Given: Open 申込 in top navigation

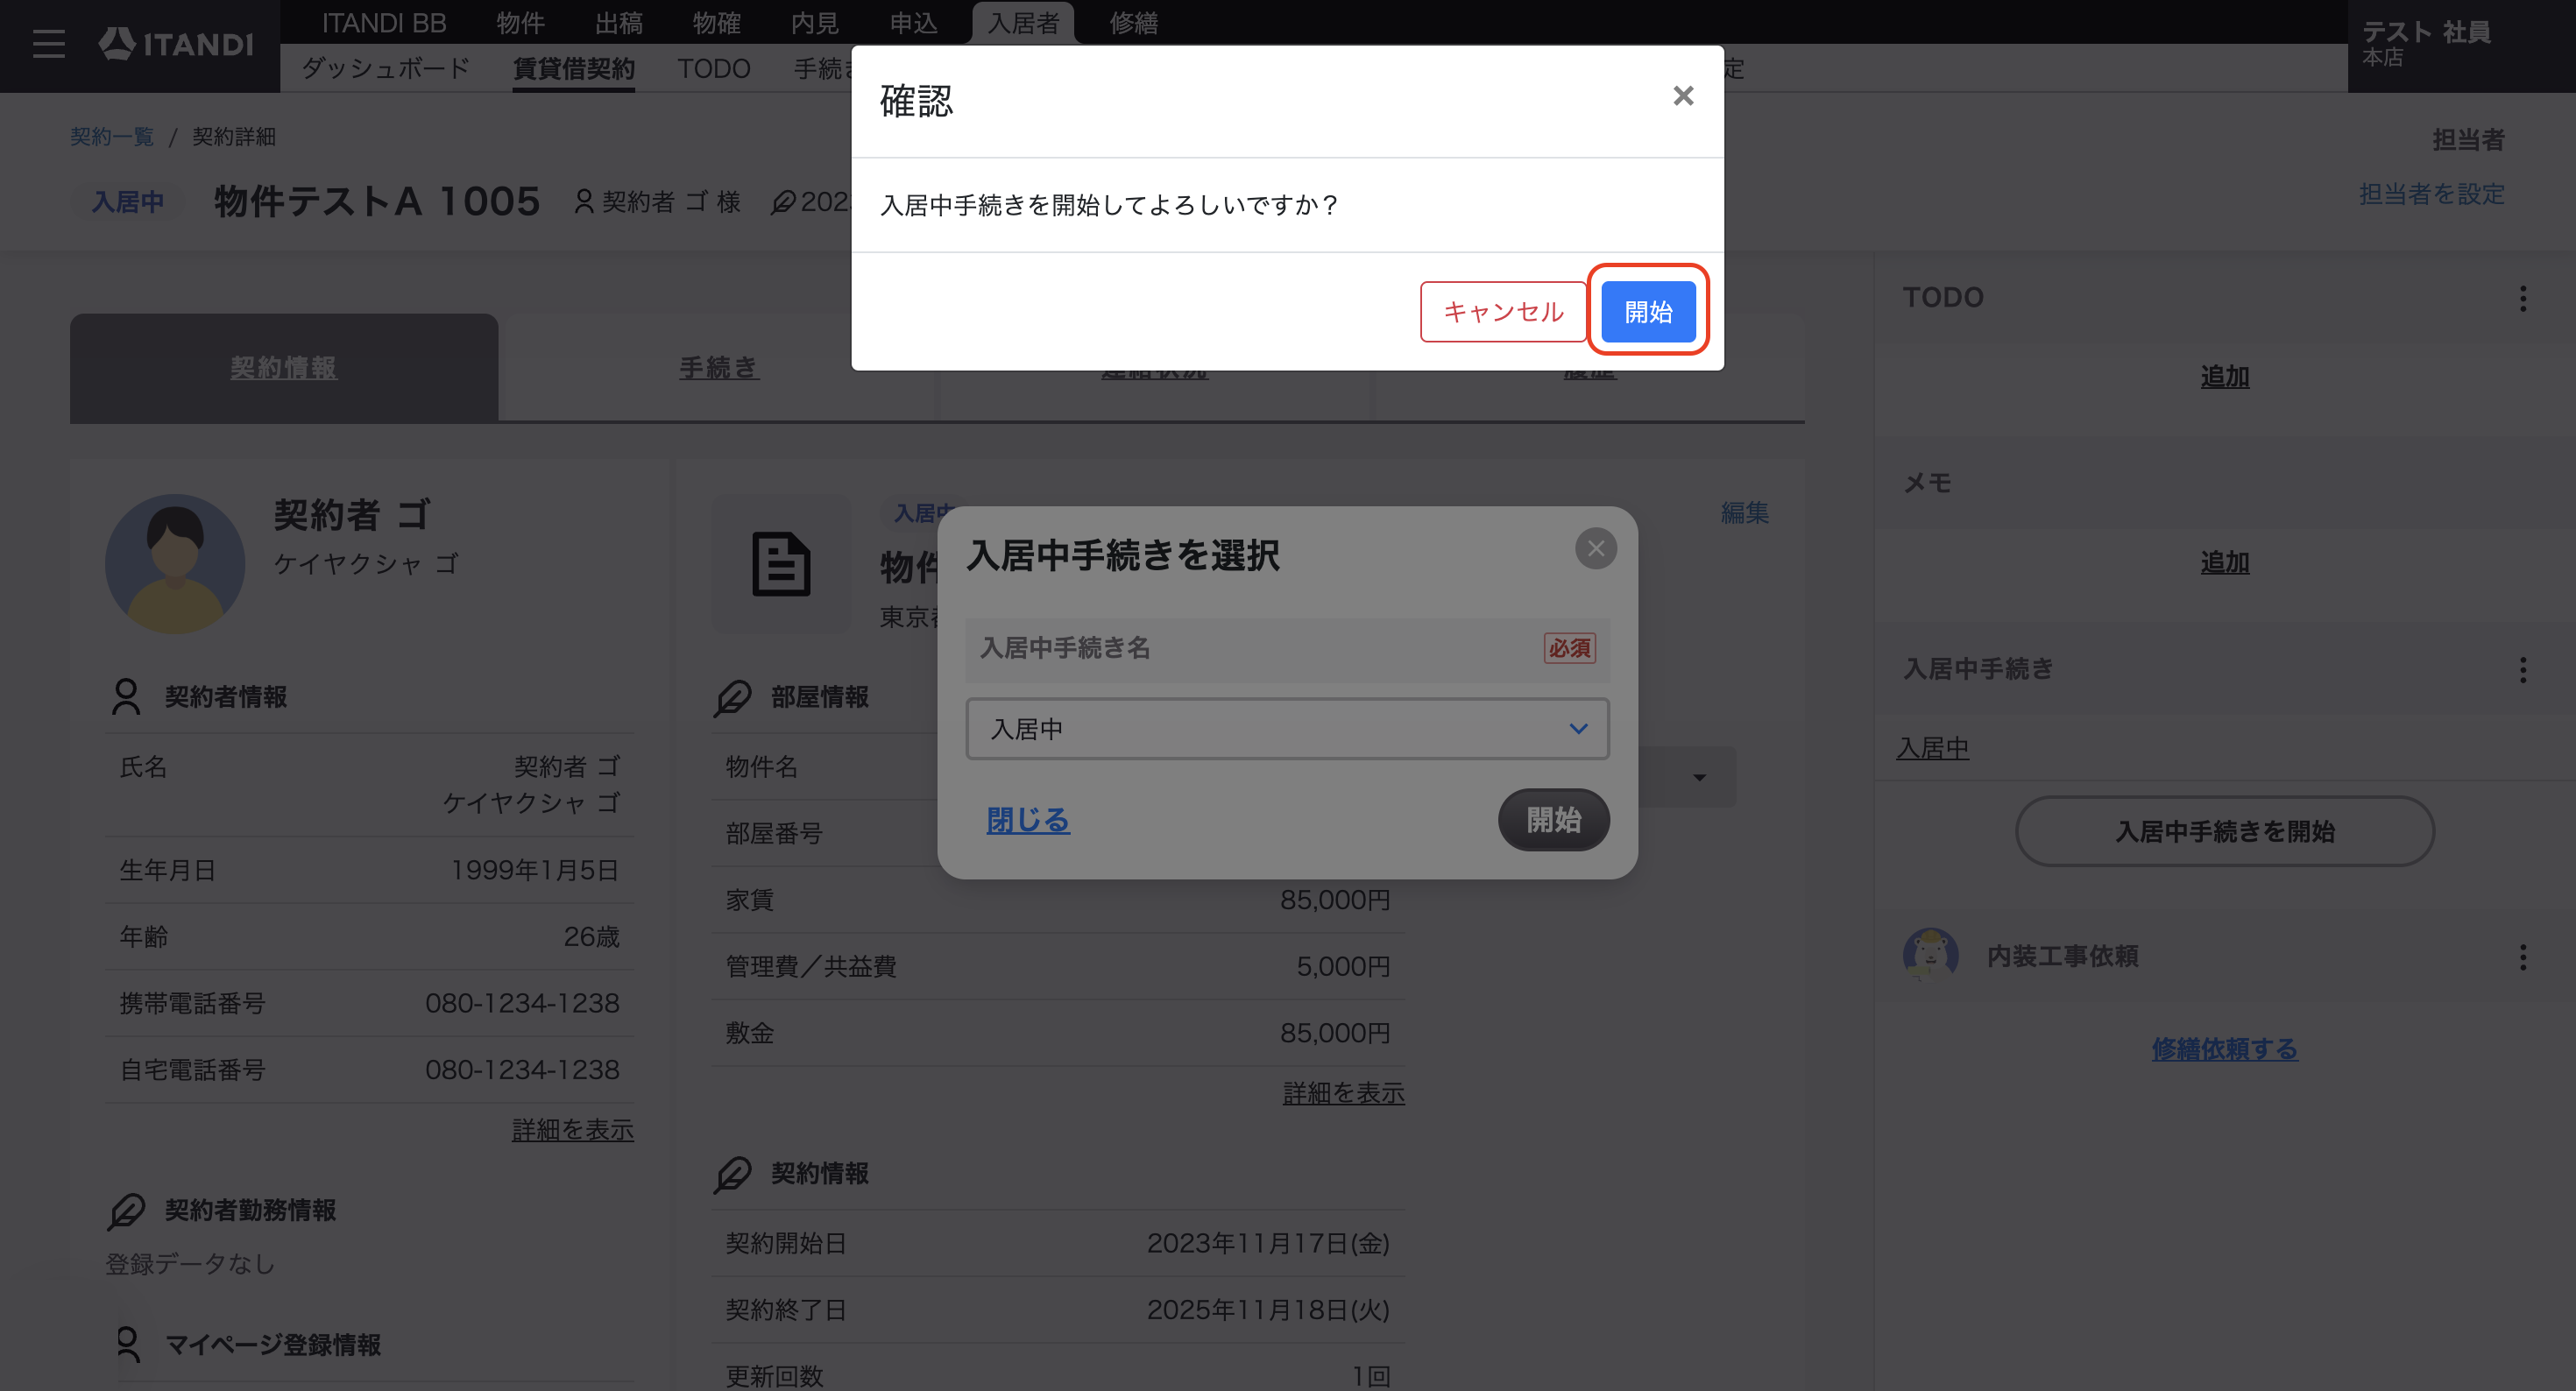Looking at the screenshot, I should click(x=913, y=22).
